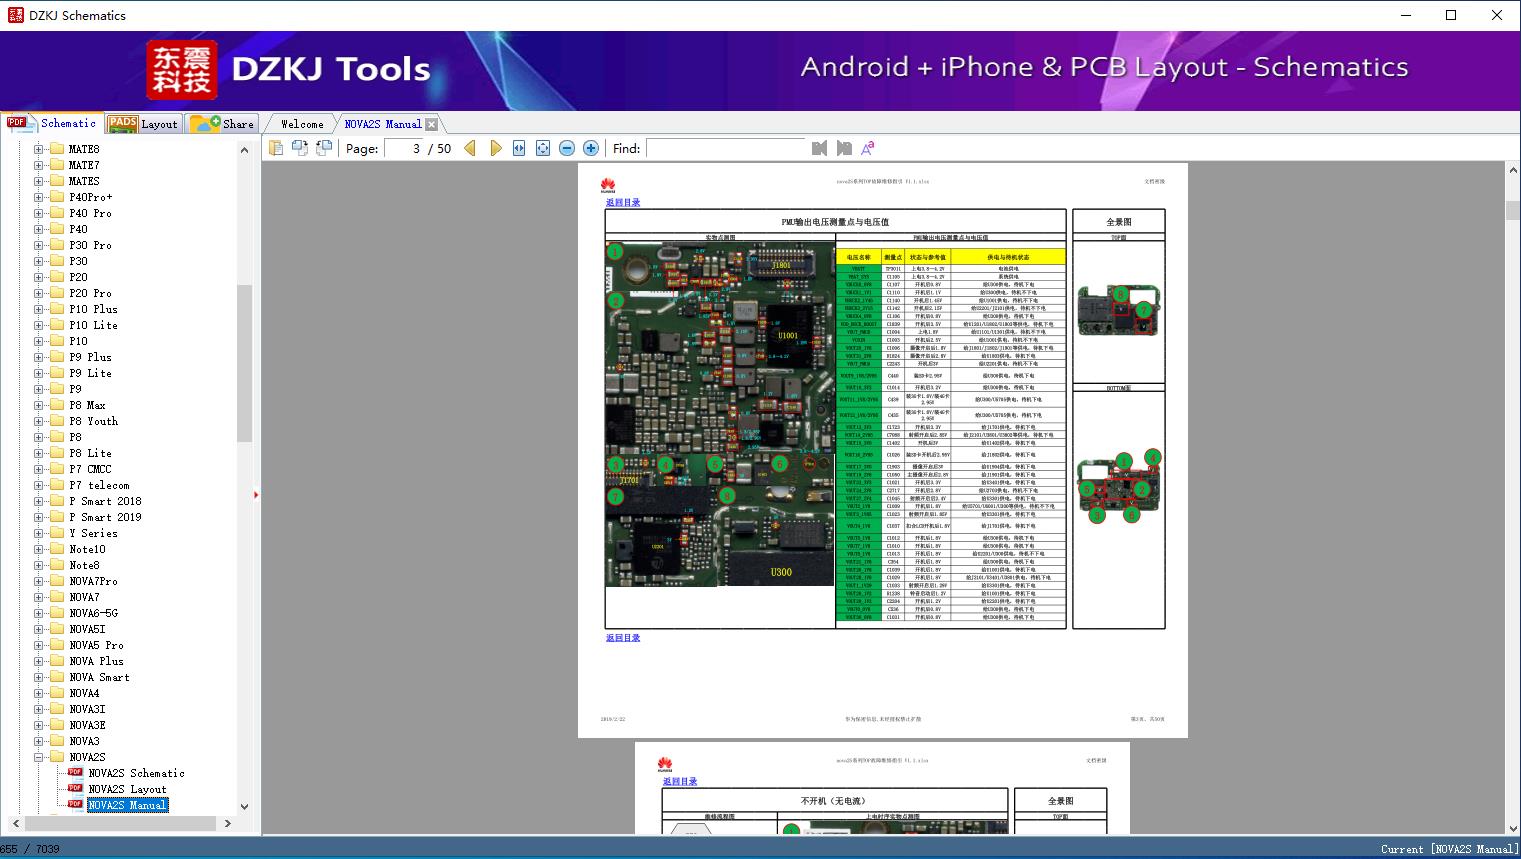Open the Welcome tab

[302, 124]
